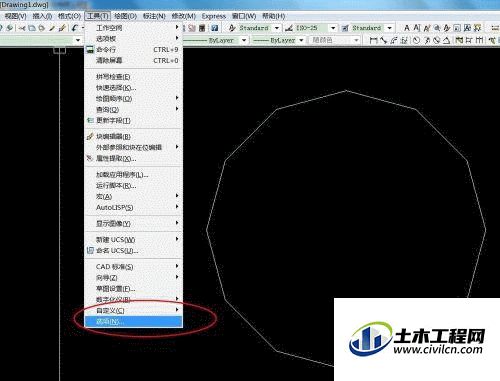Image resolution: width=500 pixels, height=381 pixels.
Task: Select 块编辑器(B) menu entry
Action: point(133,137)
